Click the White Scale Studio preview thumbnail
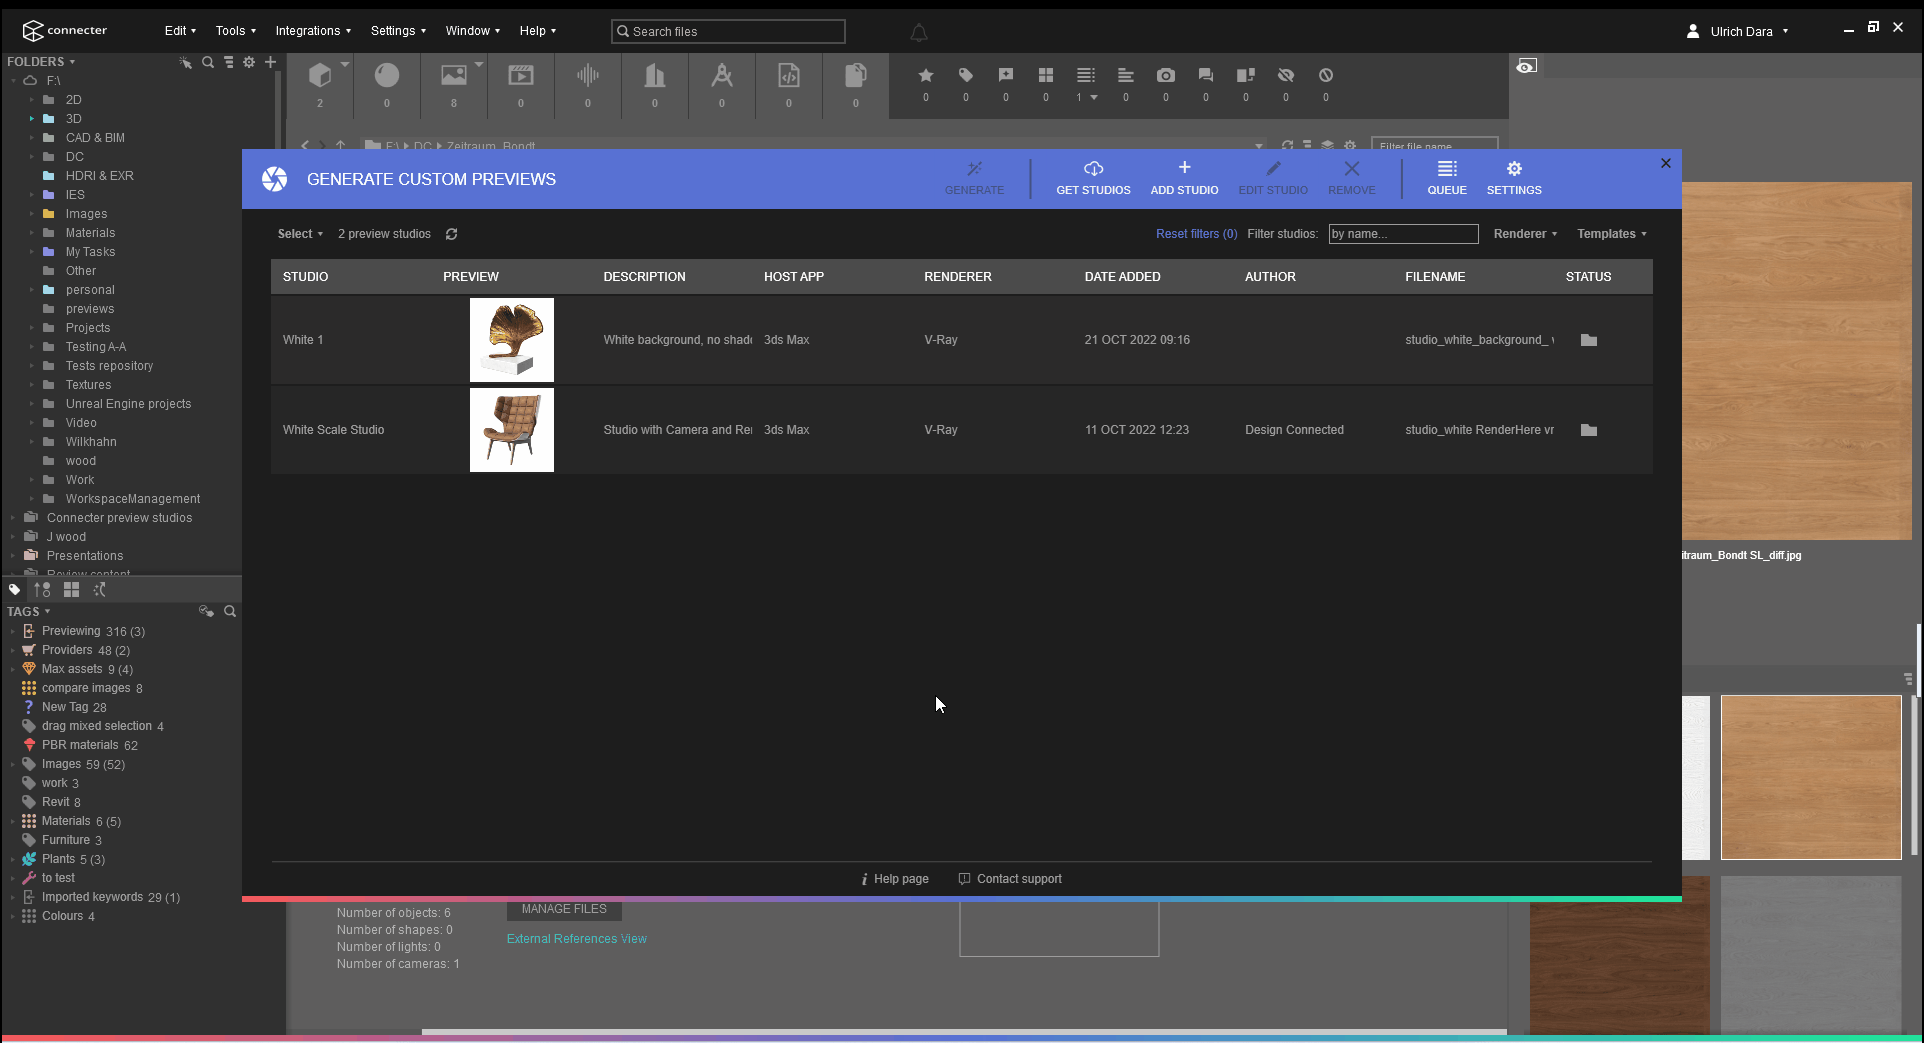The image size is (1924, 1043). (511, 430)
